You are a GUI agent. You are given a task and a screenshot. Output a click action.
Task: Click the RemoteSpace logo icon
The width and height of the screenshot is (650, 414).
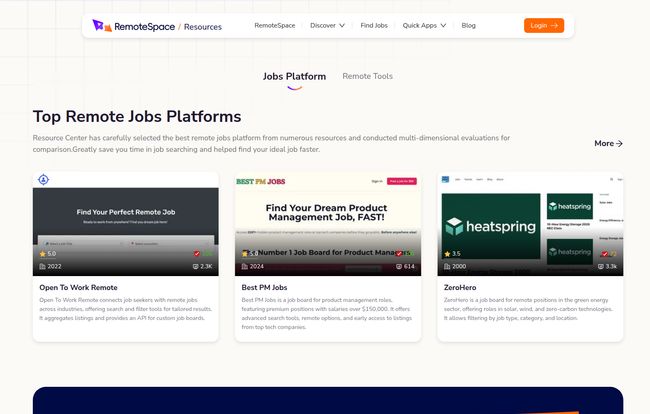click(x=102, y=25)
